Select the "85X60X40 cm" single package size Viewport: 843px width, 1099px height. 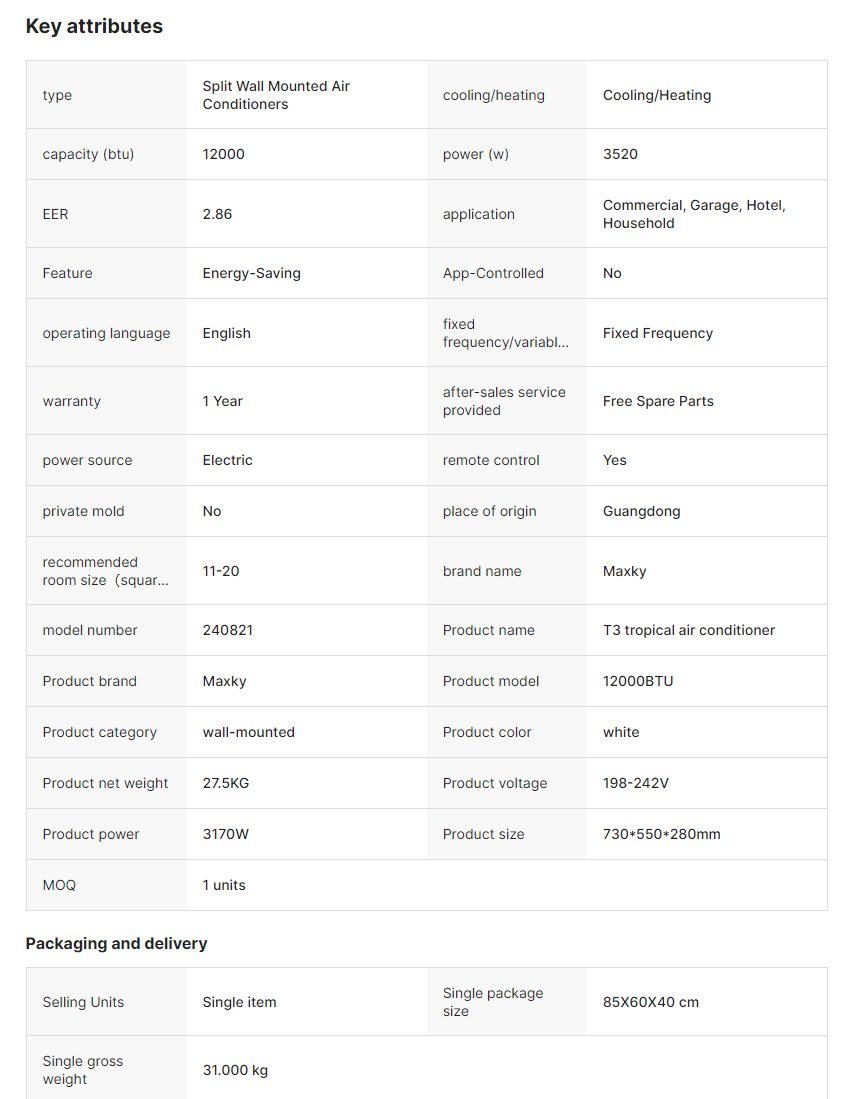pos(650,1002)
